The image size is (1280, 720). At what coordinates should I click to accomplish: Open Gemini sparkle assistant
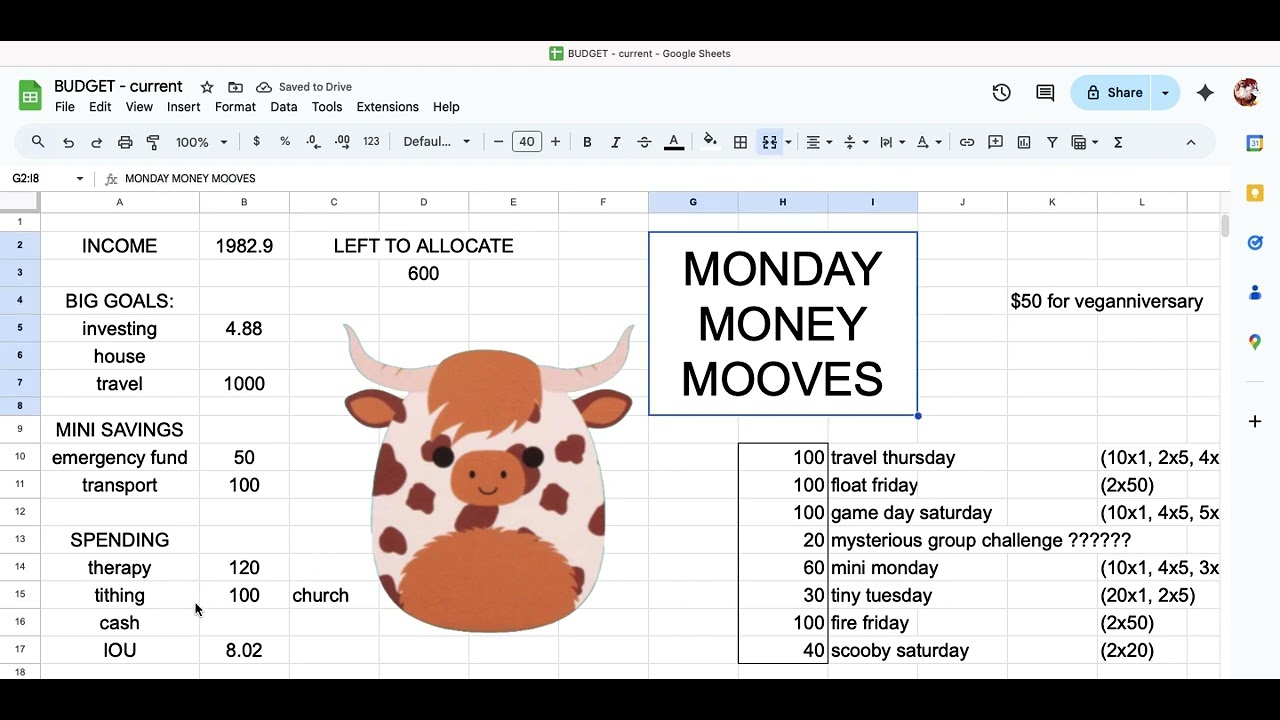click(x=1205, y=93)
